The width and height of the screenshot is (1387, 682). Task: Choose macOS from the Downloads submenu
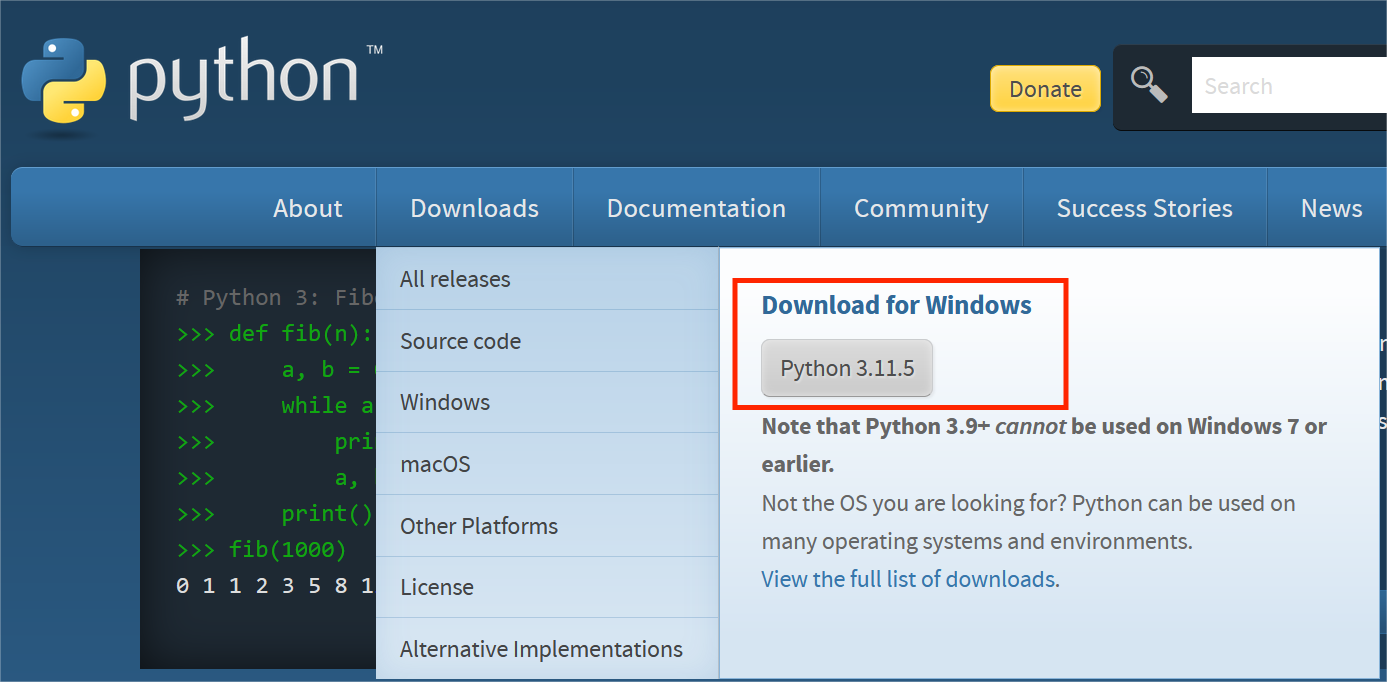pos(435,464)
